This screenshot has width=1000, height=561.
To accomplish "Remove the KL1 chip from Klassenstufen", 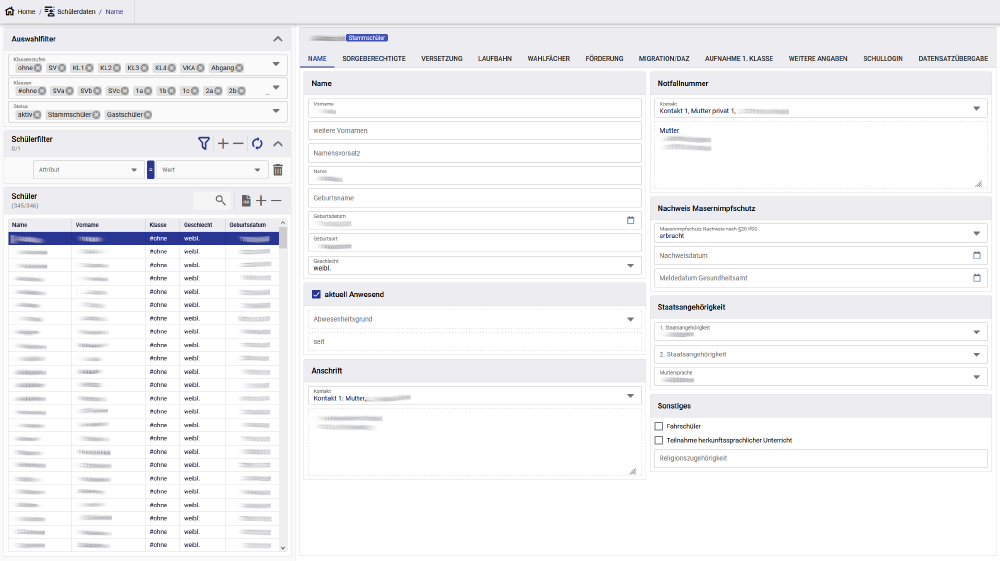I will (x=89, y=68).
